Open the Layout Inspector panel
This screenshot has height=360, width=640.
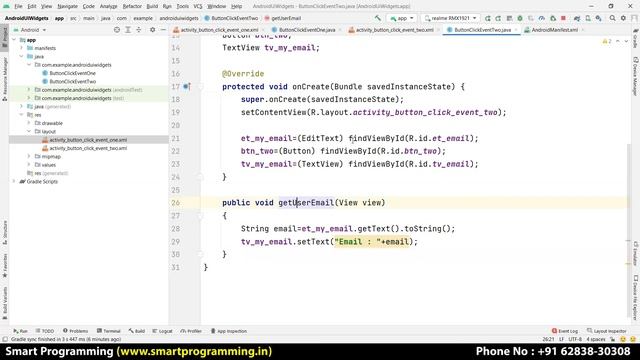point(607,331)
